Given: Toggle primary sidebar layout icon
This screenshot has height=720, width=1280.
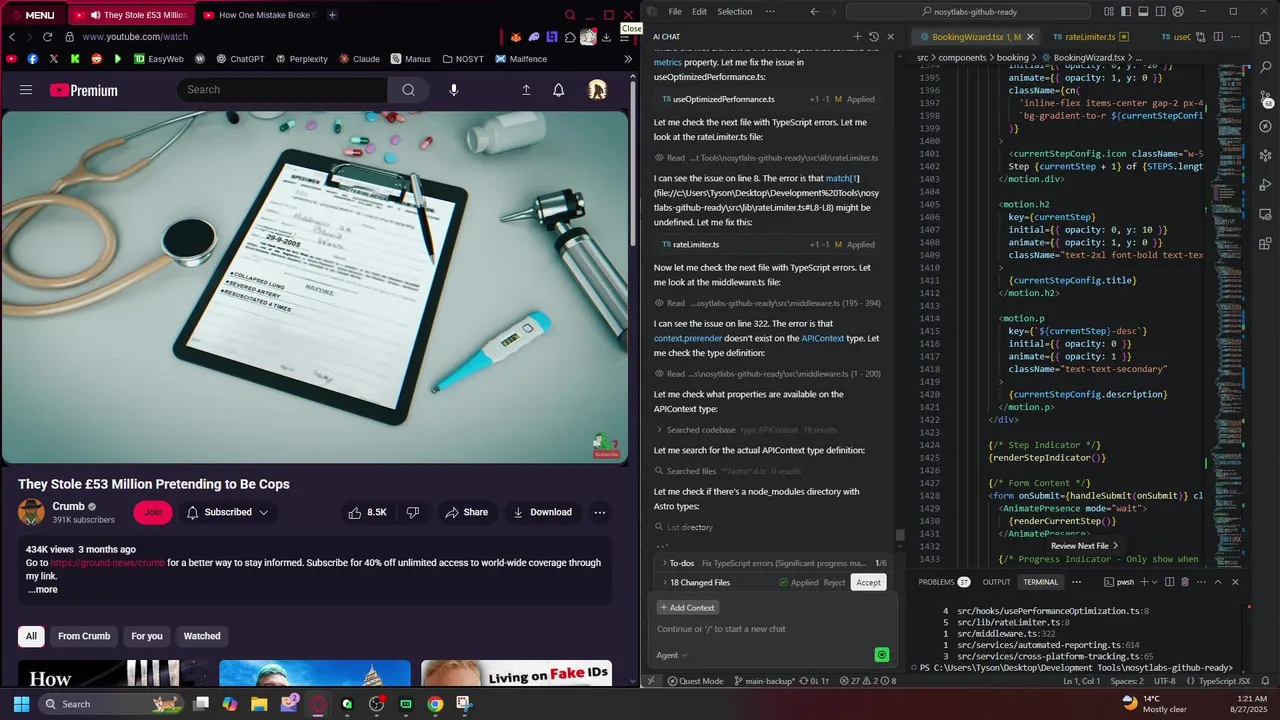Looking at the screenshot, I should [1126, 12].
